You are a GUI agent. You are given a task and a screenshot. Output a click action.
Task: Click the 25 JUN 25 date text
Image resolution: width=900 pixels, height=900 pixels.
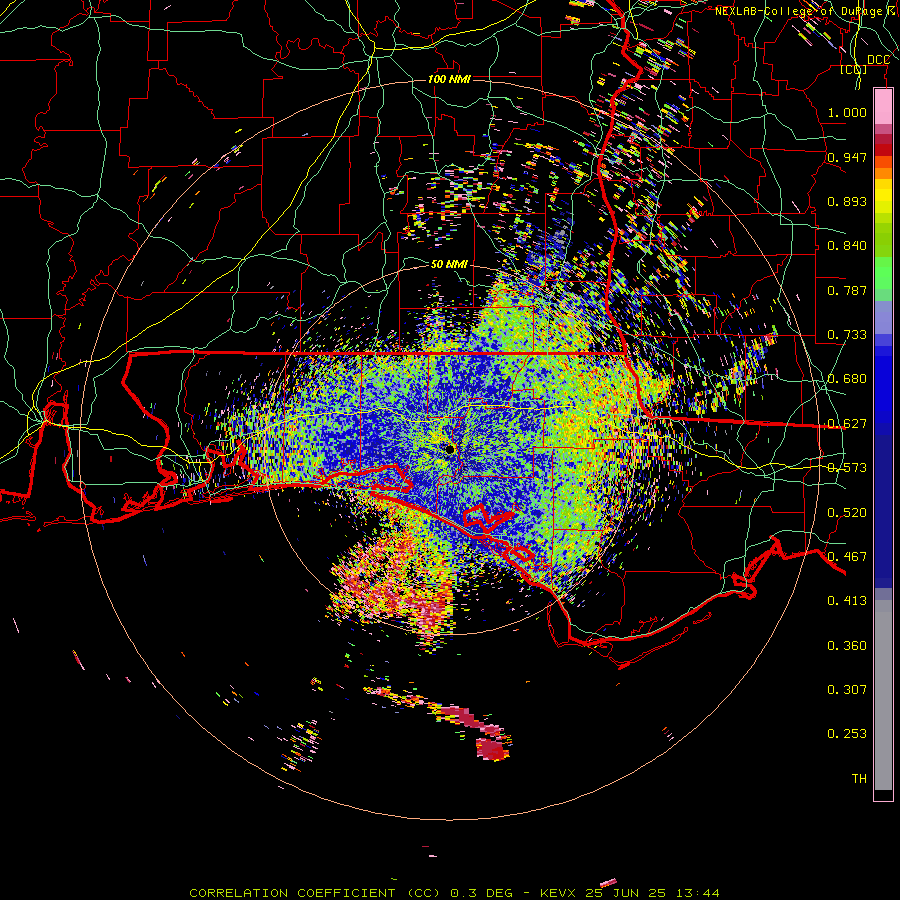(x=626, y=893)
